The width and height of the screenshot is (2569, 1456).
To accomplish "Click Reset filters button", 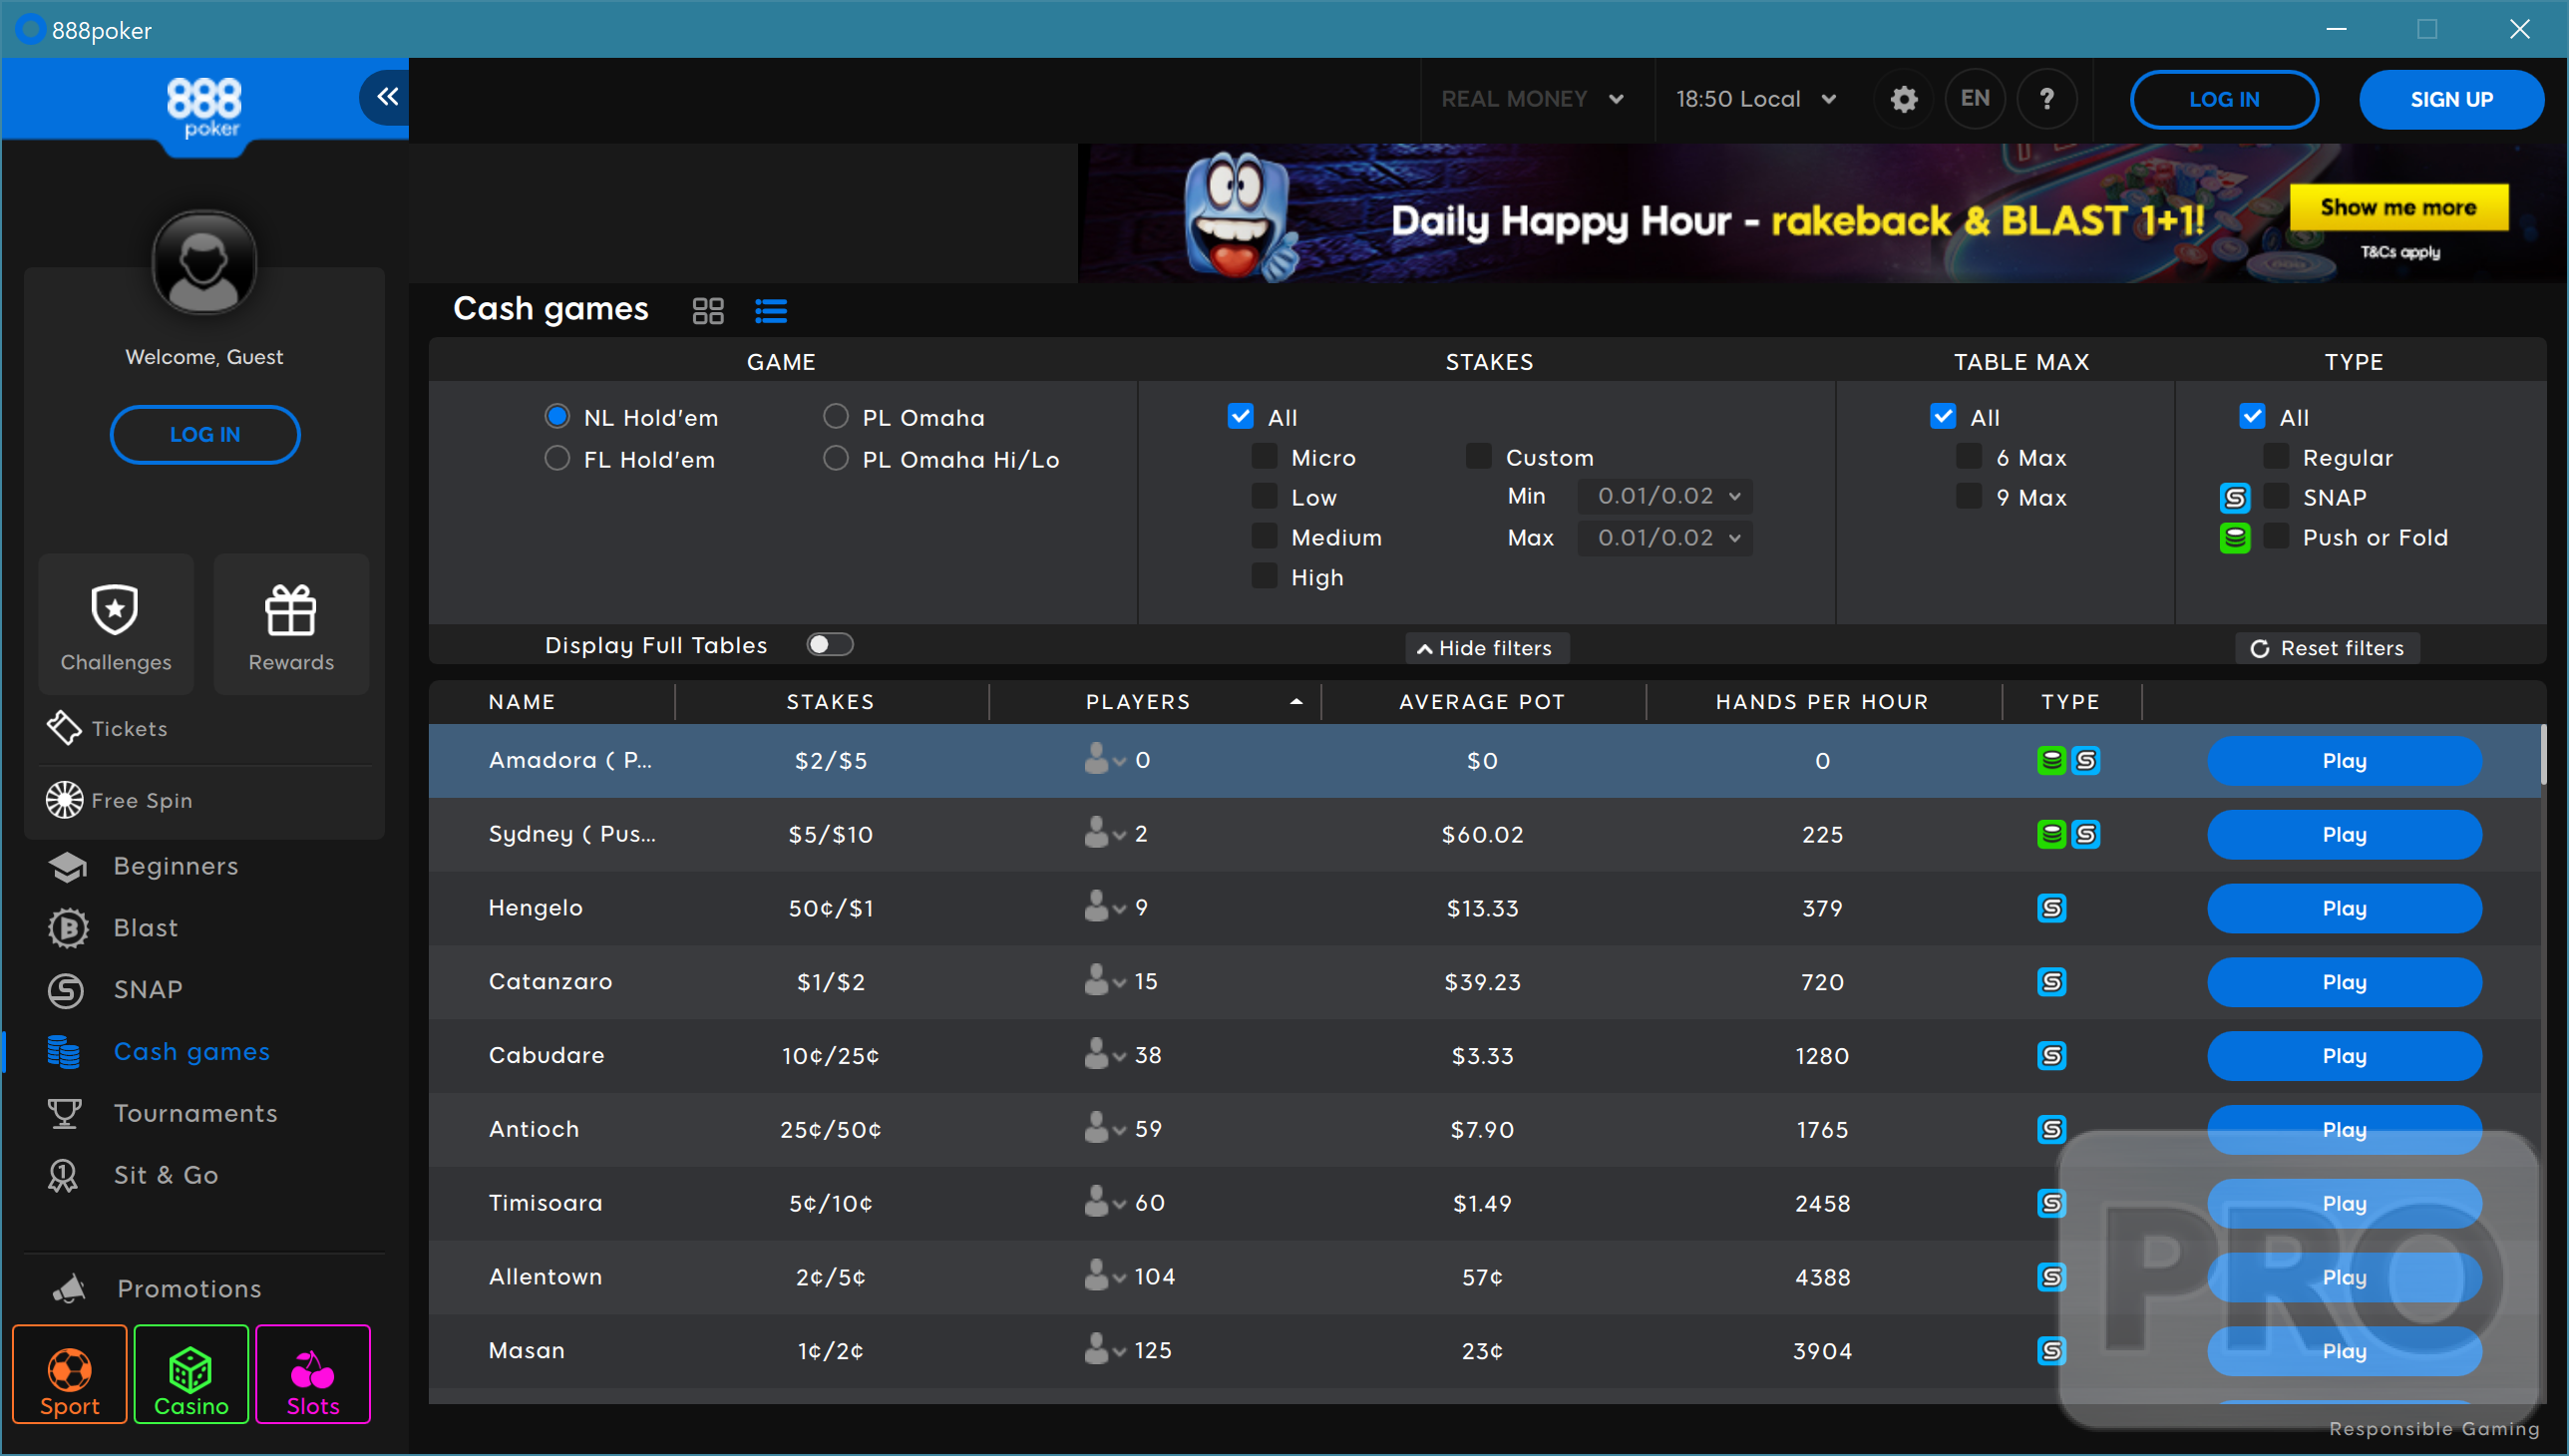I will coord(2326,647).
